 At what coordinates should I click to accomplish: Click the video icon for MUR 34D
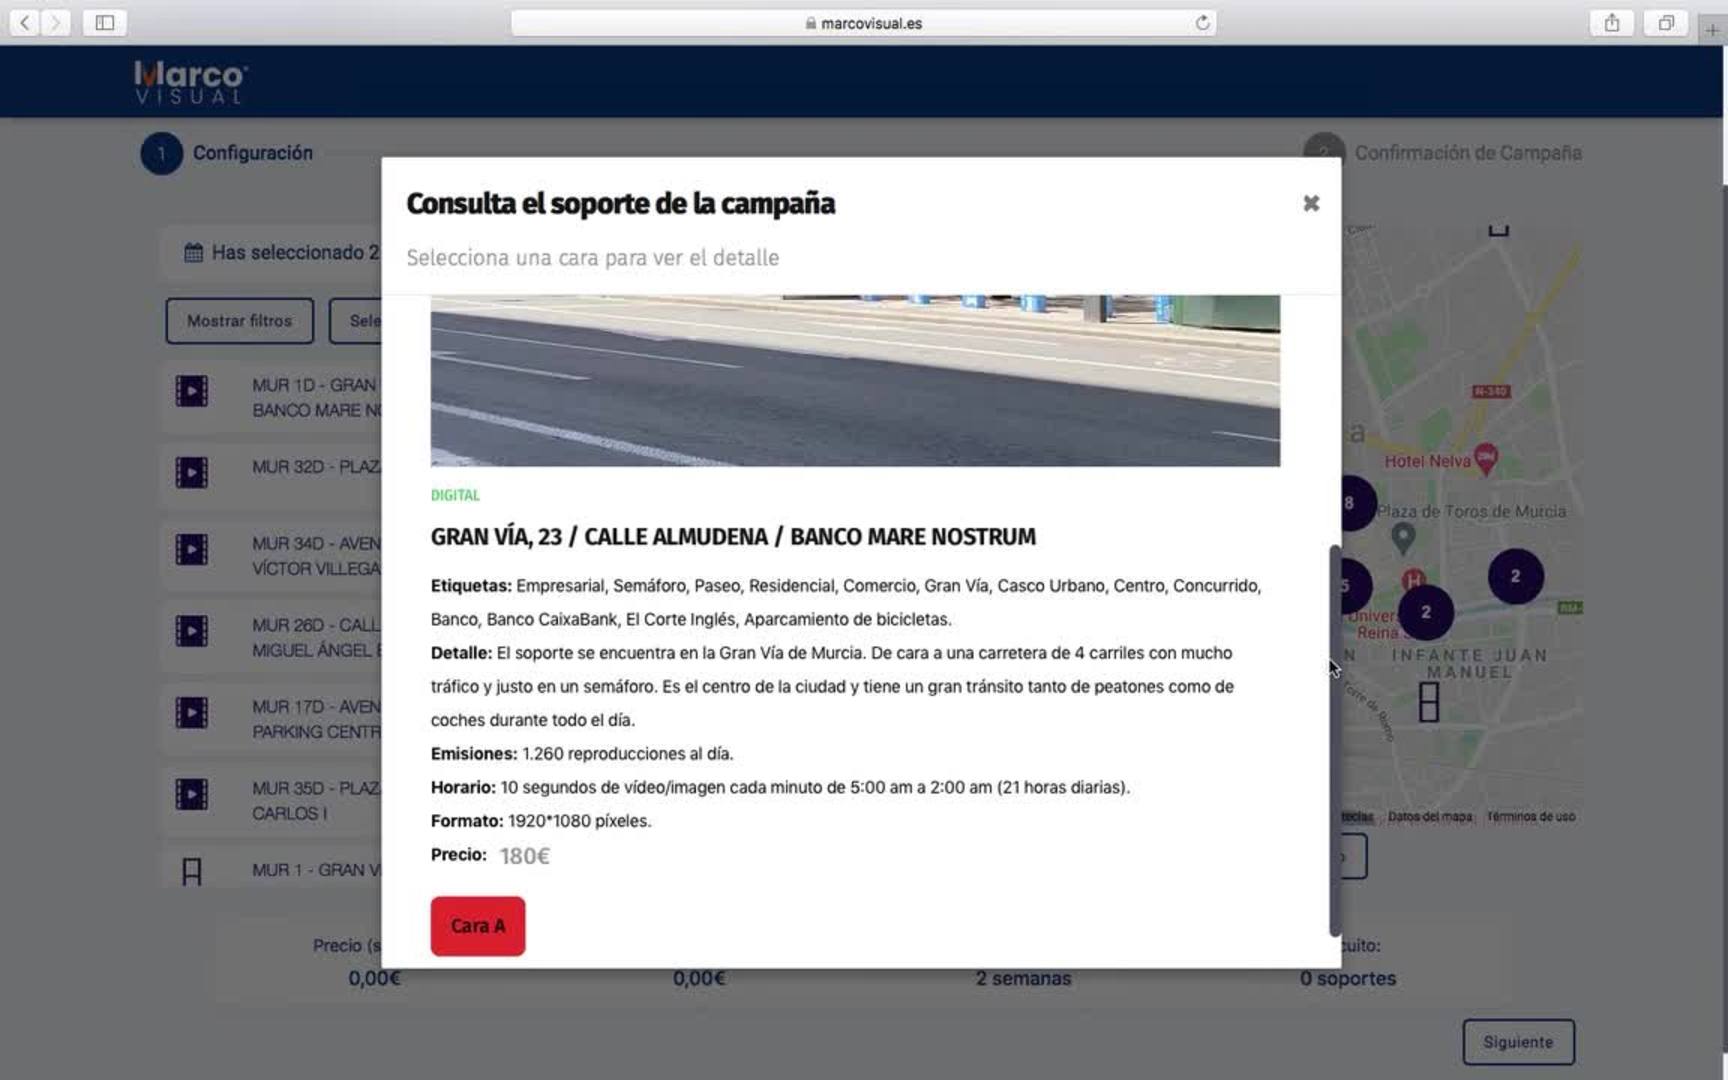pyautogui.click(x=192, y=549)
